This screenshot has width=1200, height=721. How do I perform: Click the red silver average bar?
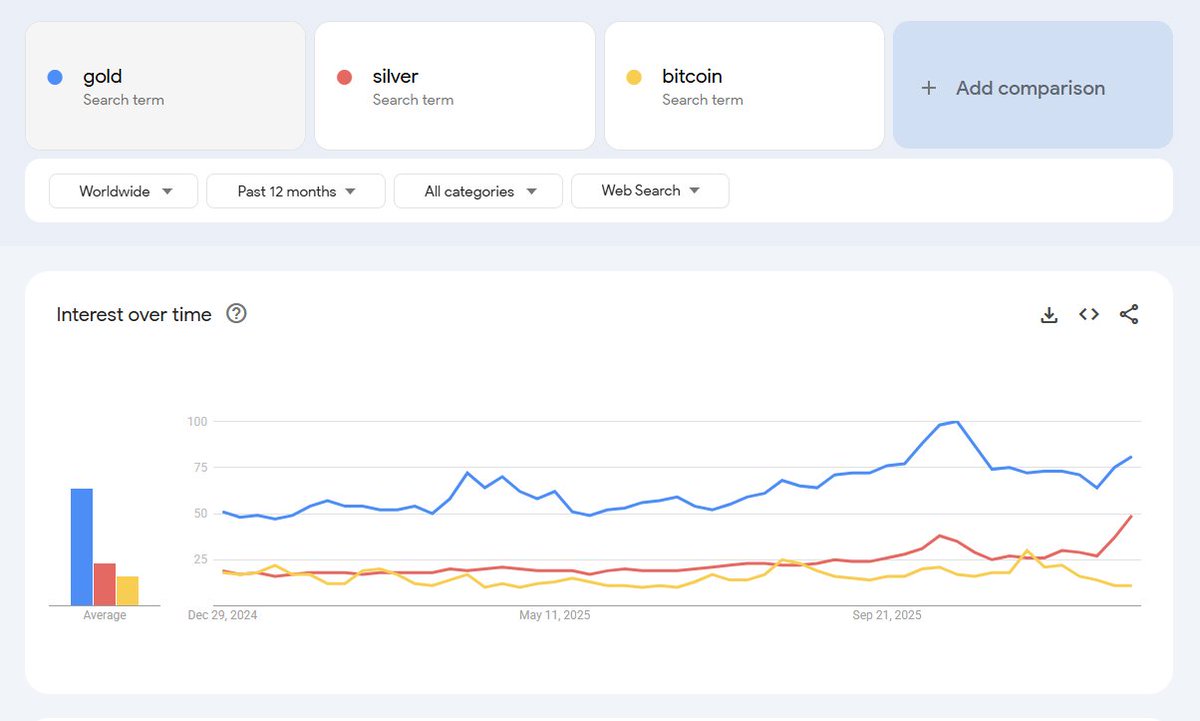[x=104, y=584]
